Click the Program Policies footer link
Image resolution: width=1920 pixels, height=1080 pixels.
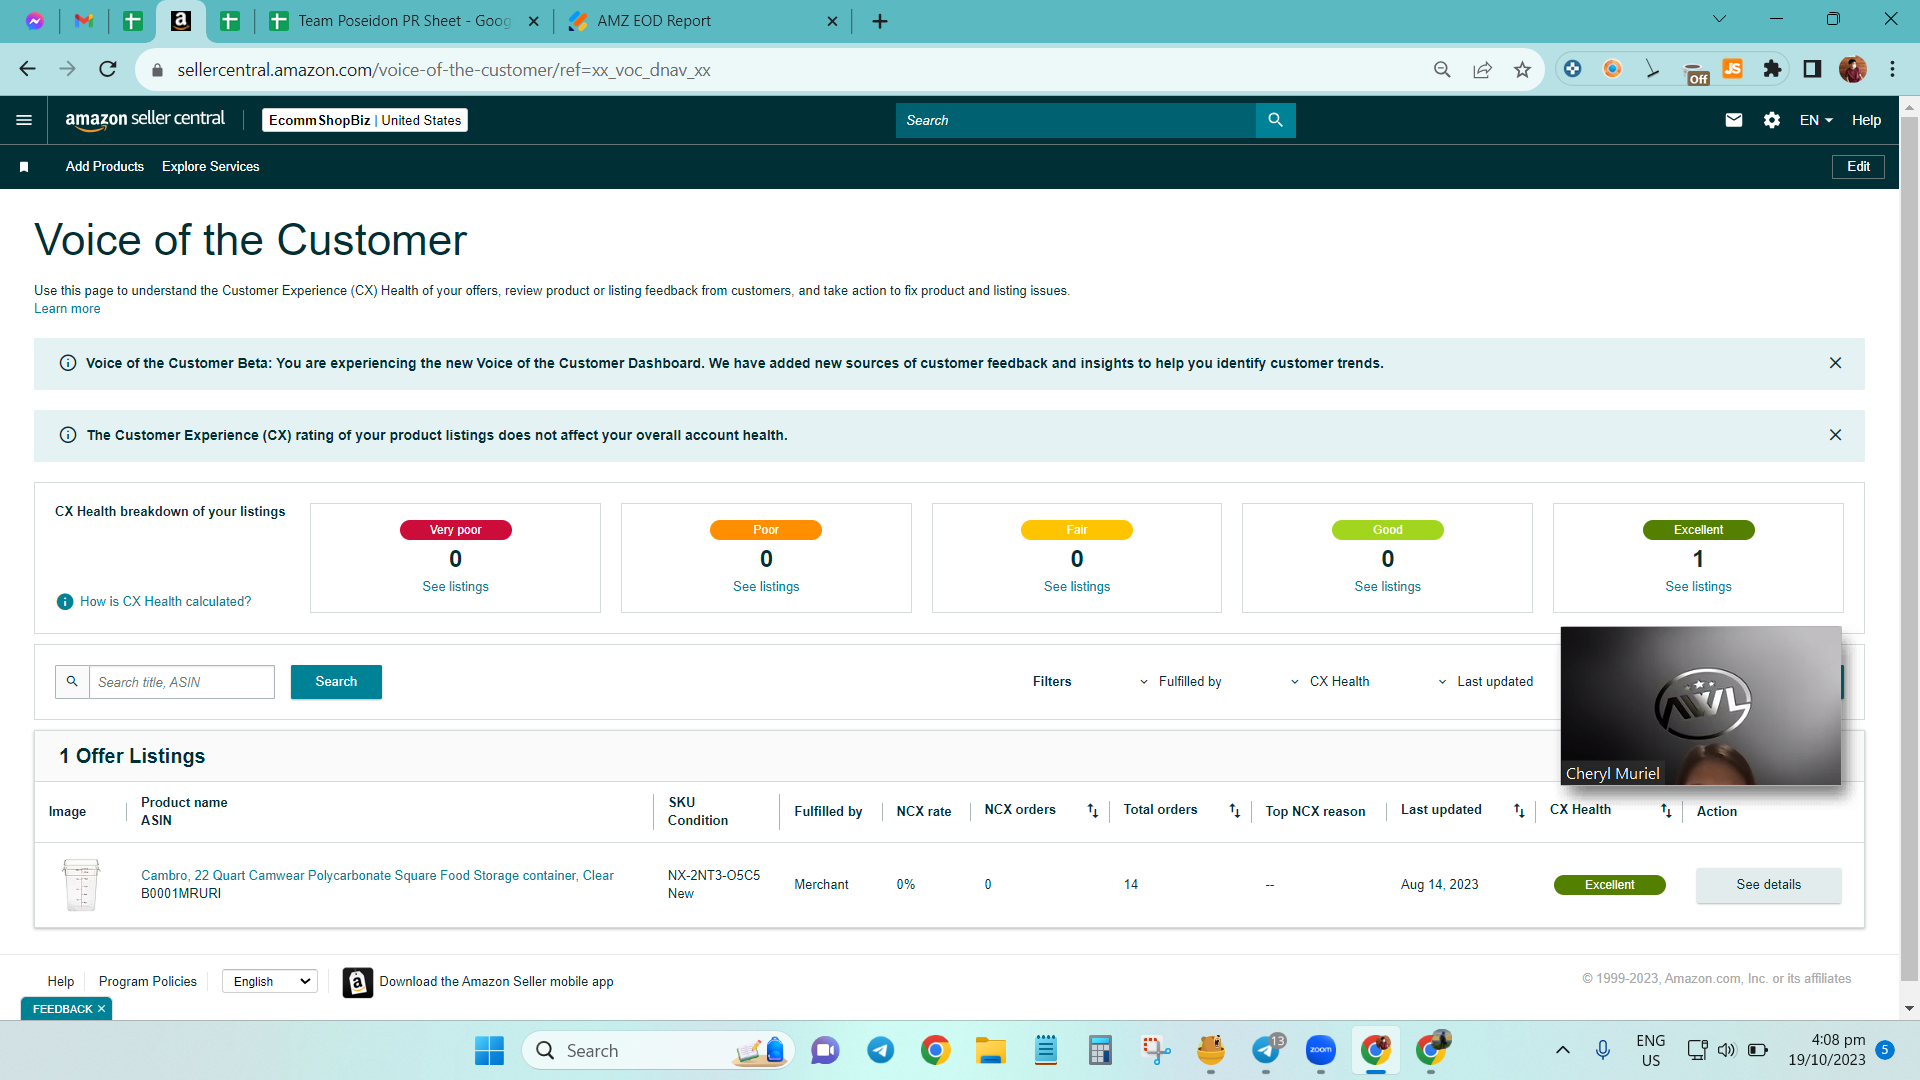point(148,982)
